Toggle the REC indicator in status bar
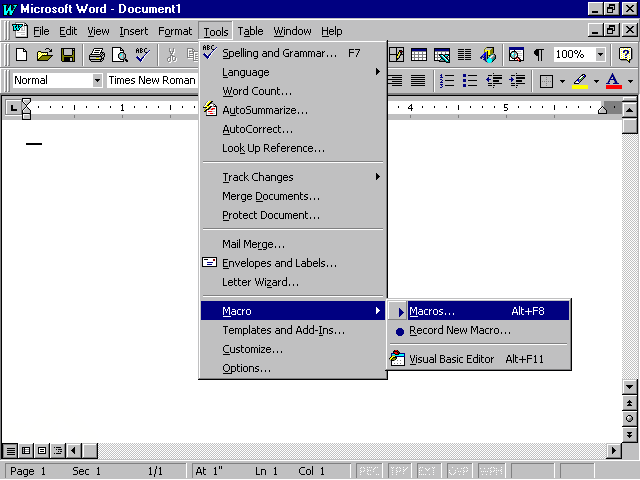The width and height of the screenshot is (640, 480). [370, 471]
